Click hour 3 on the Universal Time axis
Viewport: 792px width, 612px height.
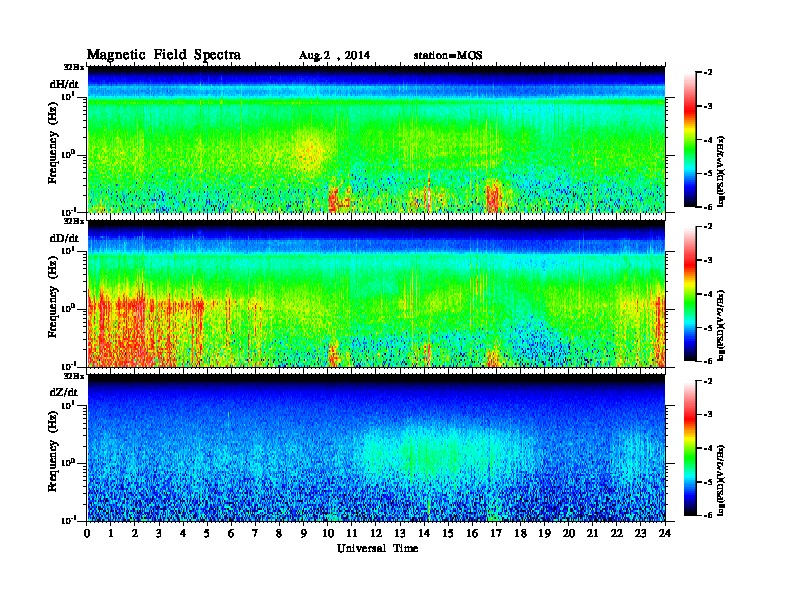159,533
